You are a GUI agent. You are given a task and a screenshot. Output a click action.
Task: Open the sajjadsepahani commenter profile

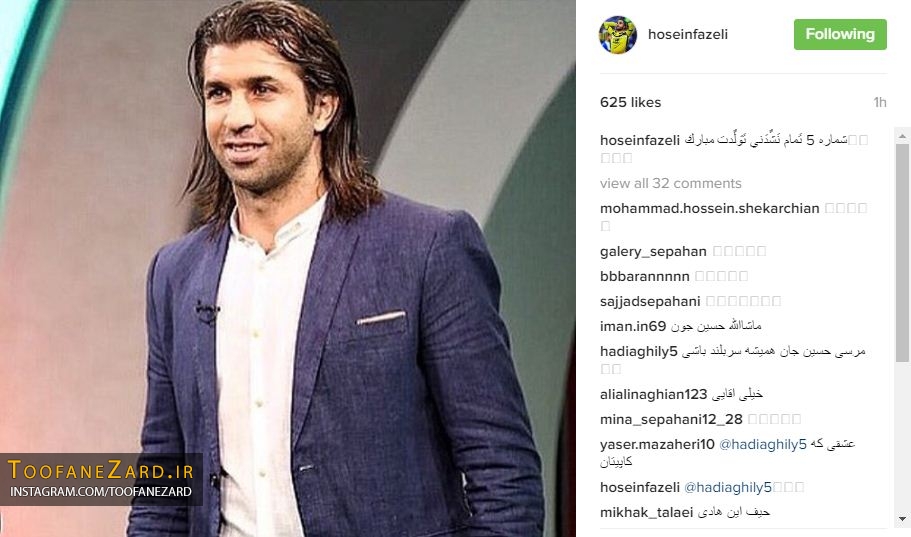(x=650, y=301)
